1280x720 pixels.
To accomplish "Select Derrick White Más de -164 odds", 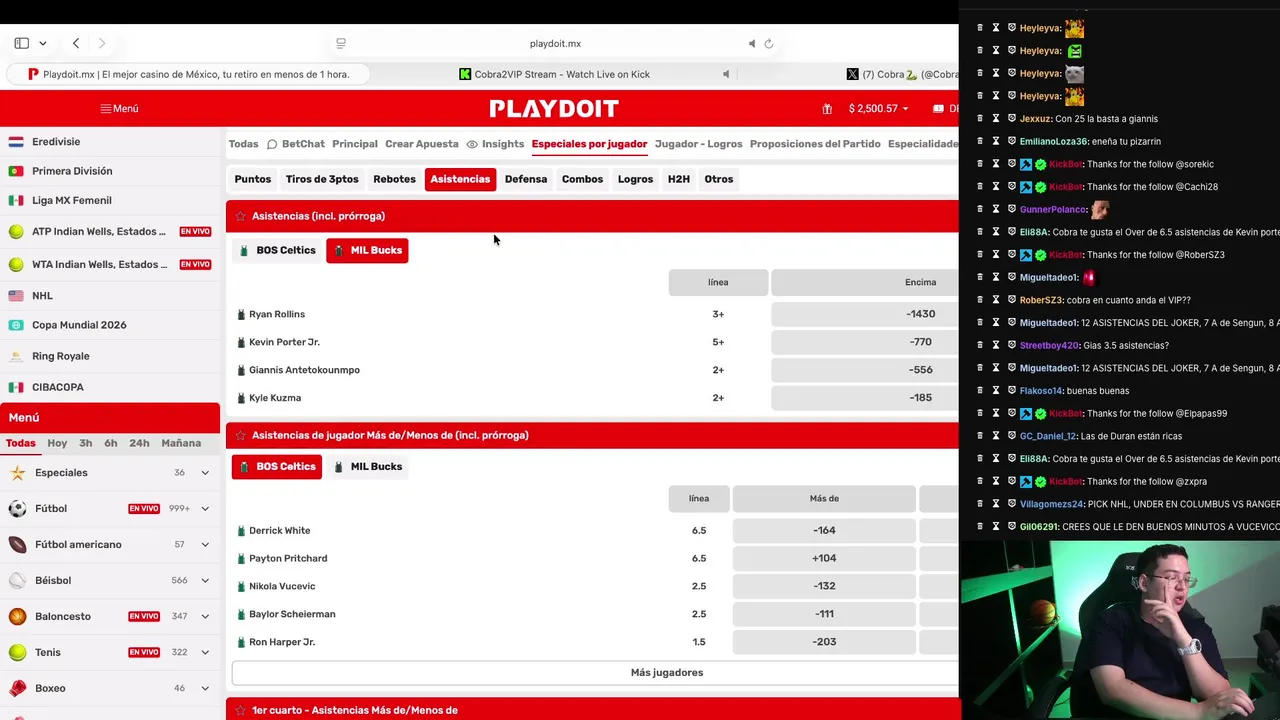I will click(x=824, y=530).
